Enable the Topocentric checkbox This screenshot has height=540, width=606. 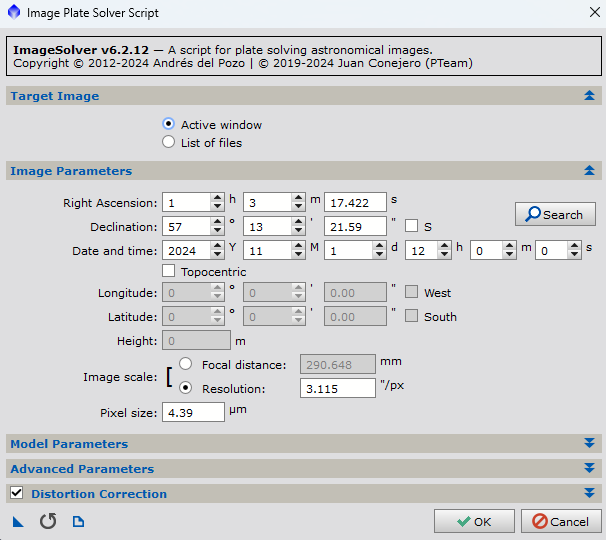169,271
